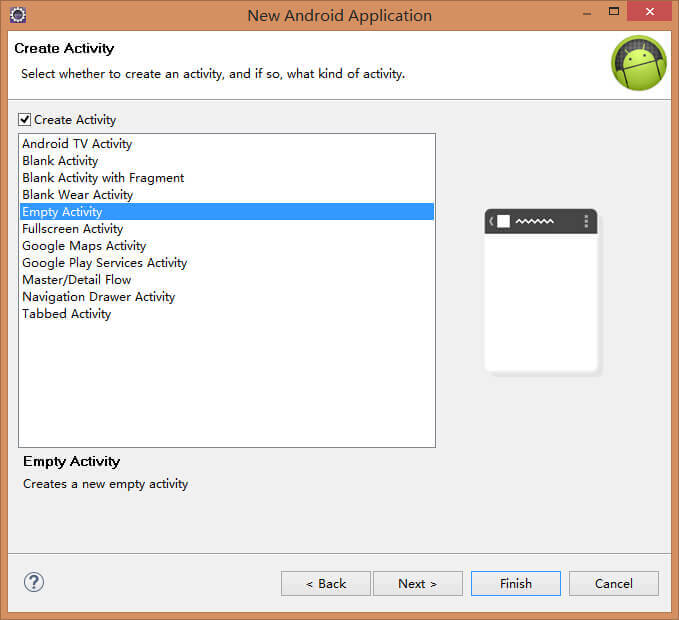Pick Google Play Services Activity
This screenshot has height=620, width=679.
click(226, 263)
